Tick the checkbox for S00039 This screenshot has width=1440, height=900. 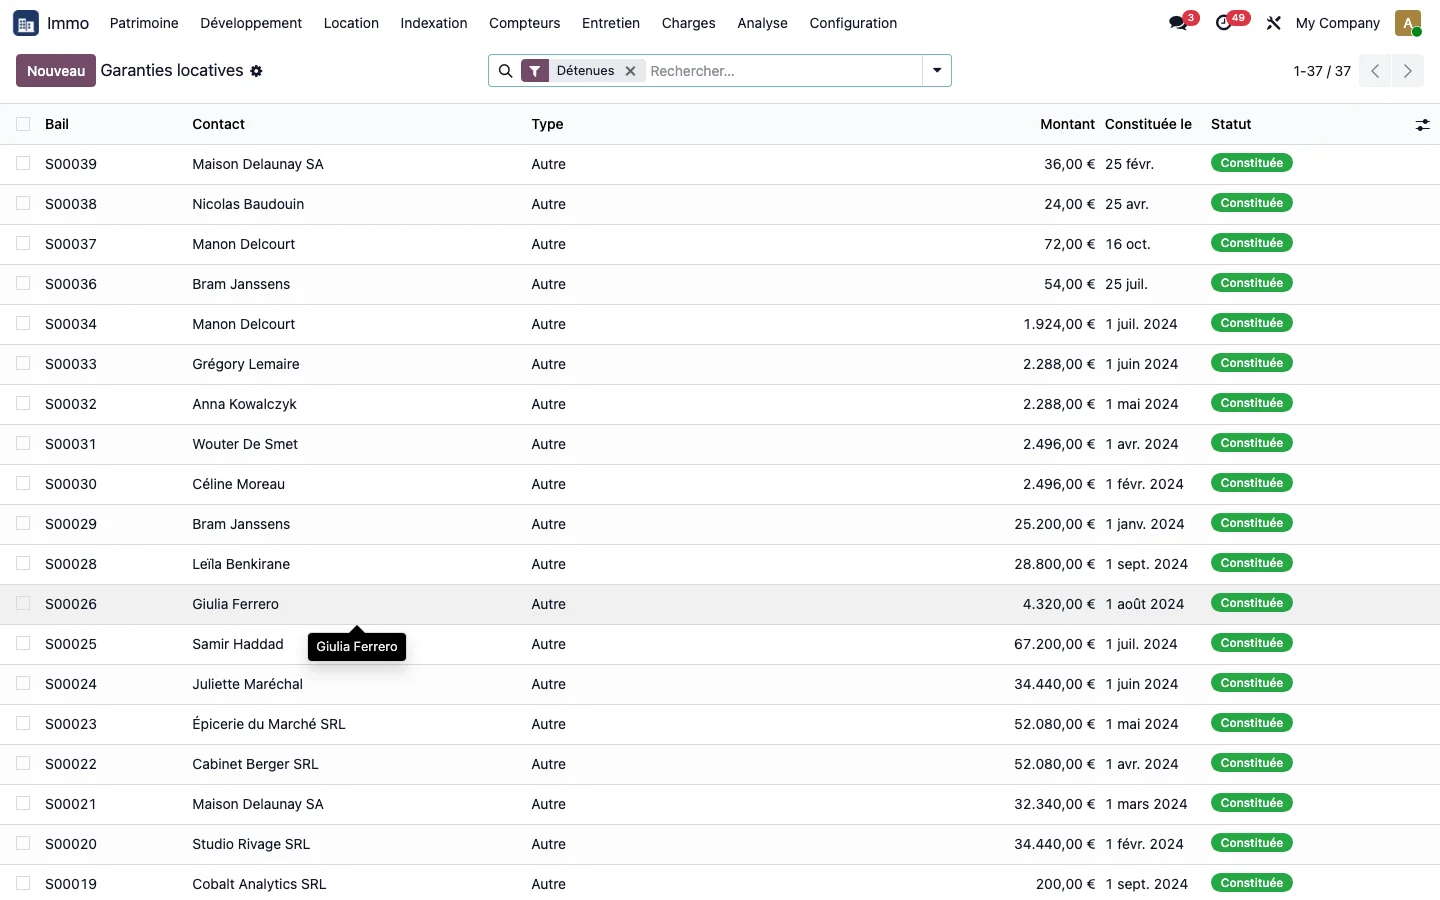pos(23,163)
